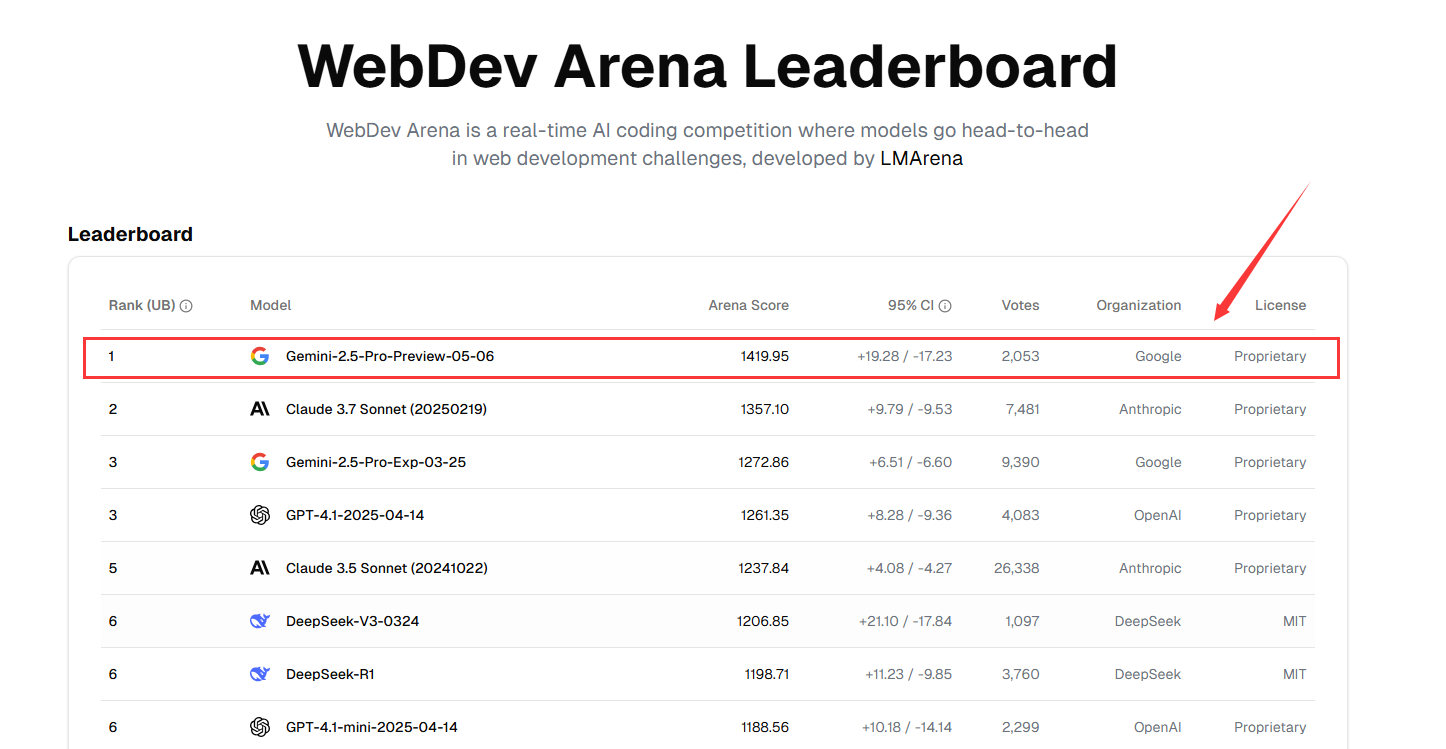This screenshot has width=1446, height=749.
Task: Click the votes count 3,760
Action: tap(1021, 674)
